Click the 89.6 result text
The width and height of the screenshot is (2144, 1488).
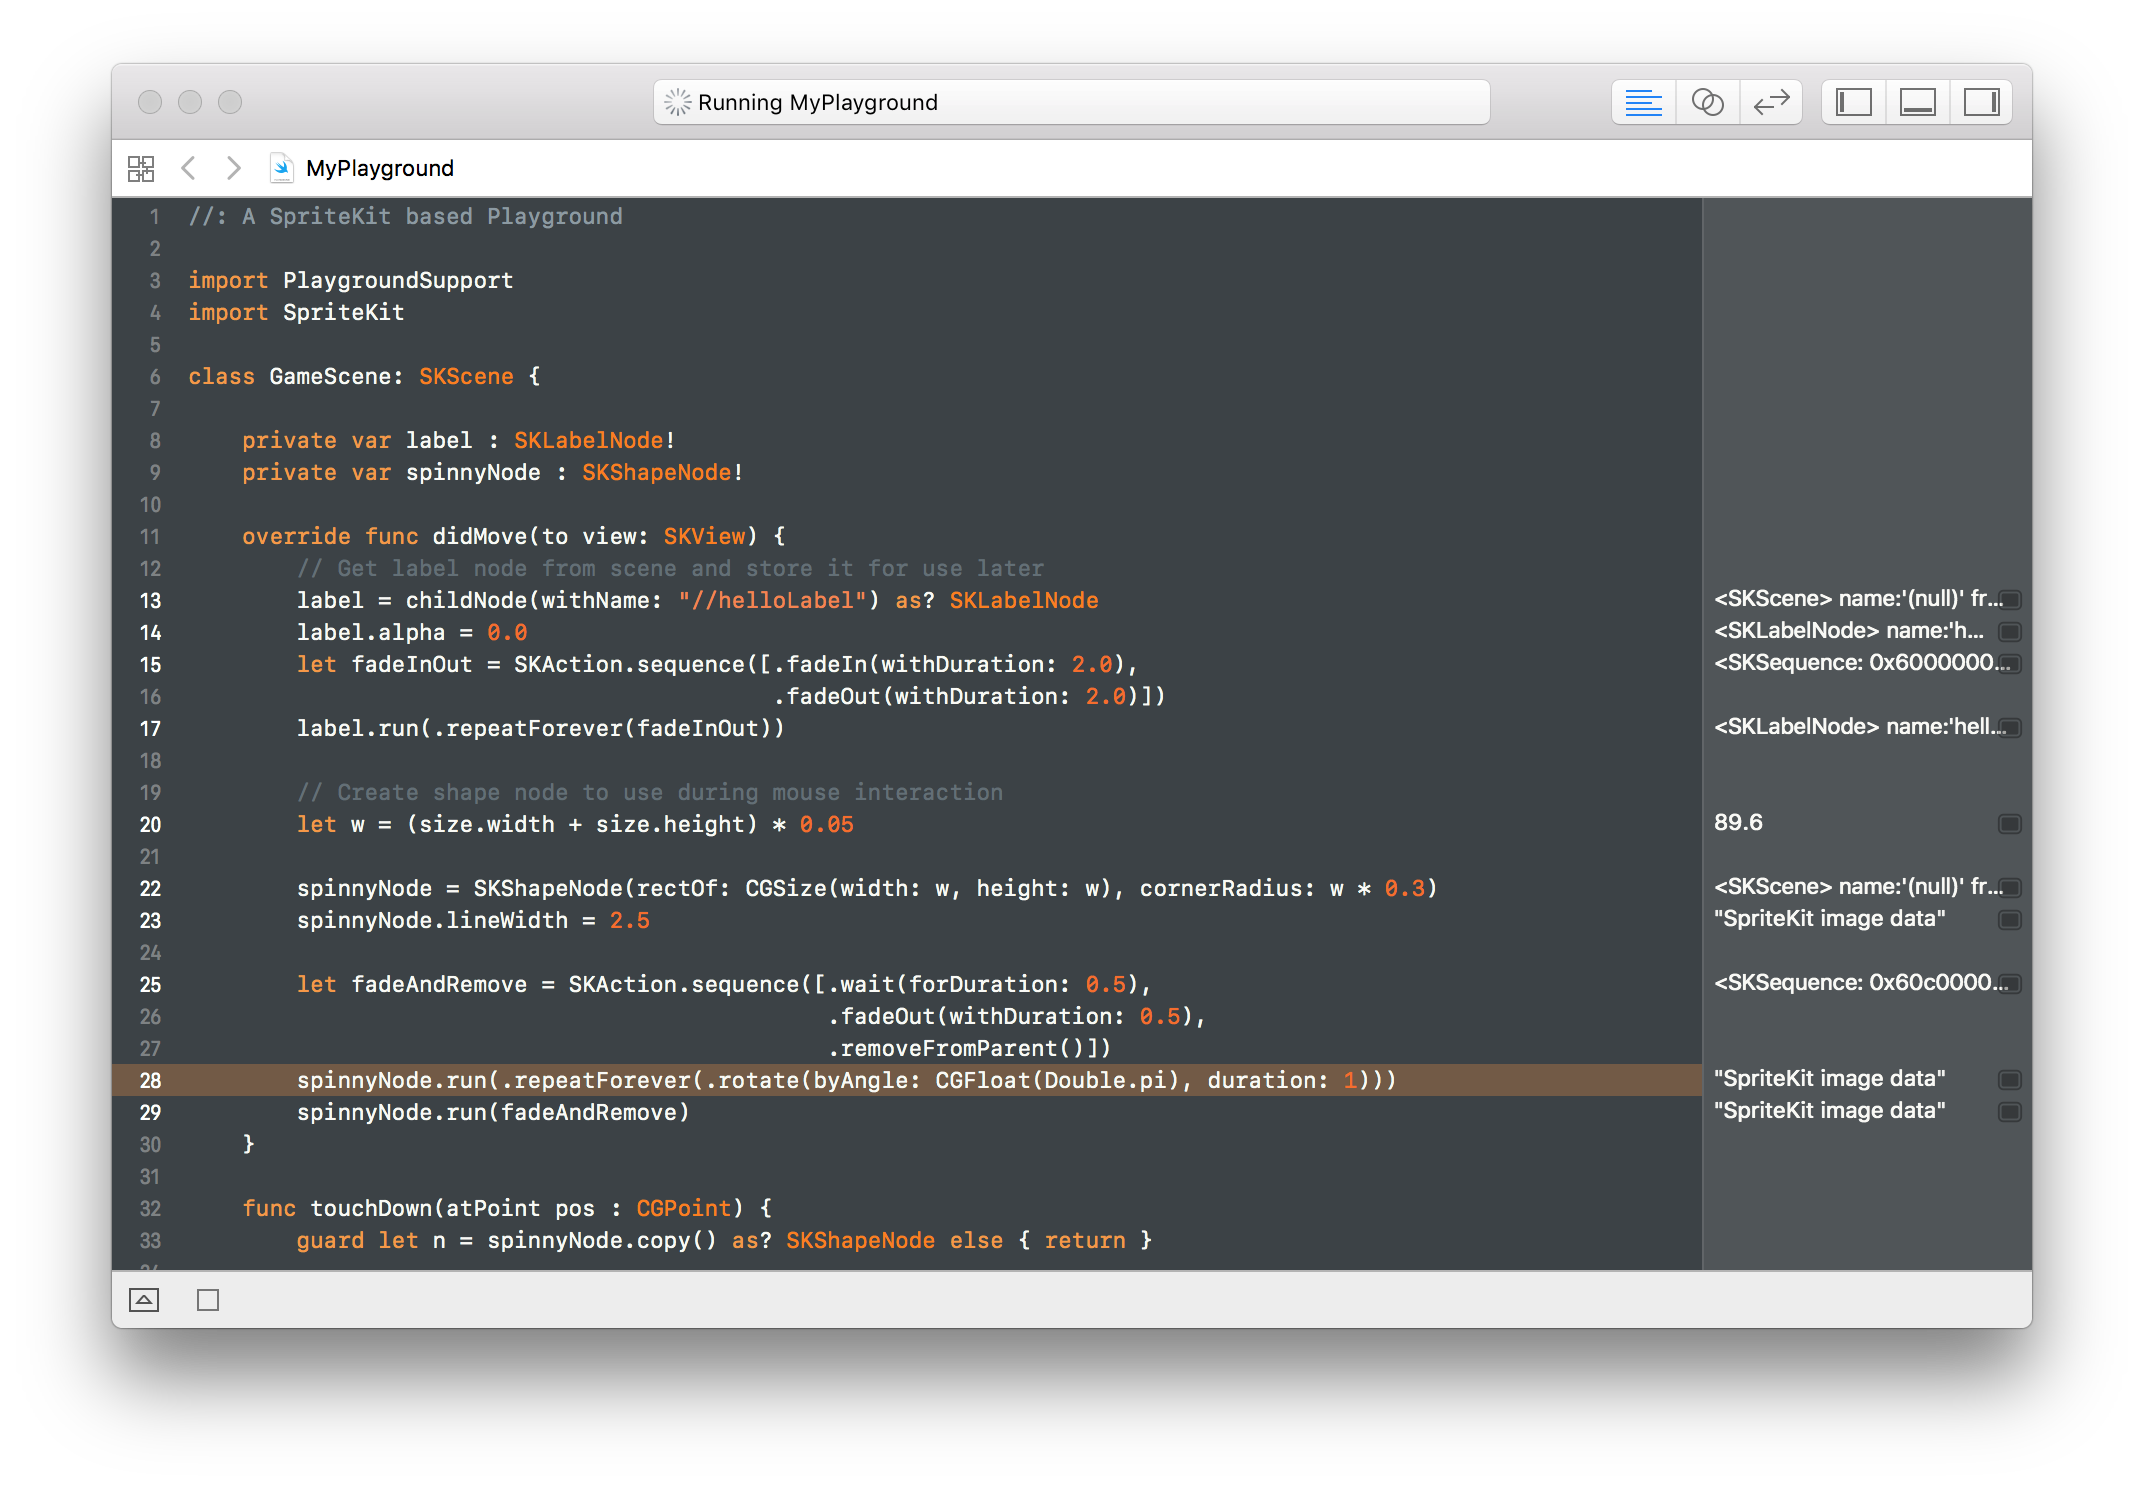point(1738,823)
